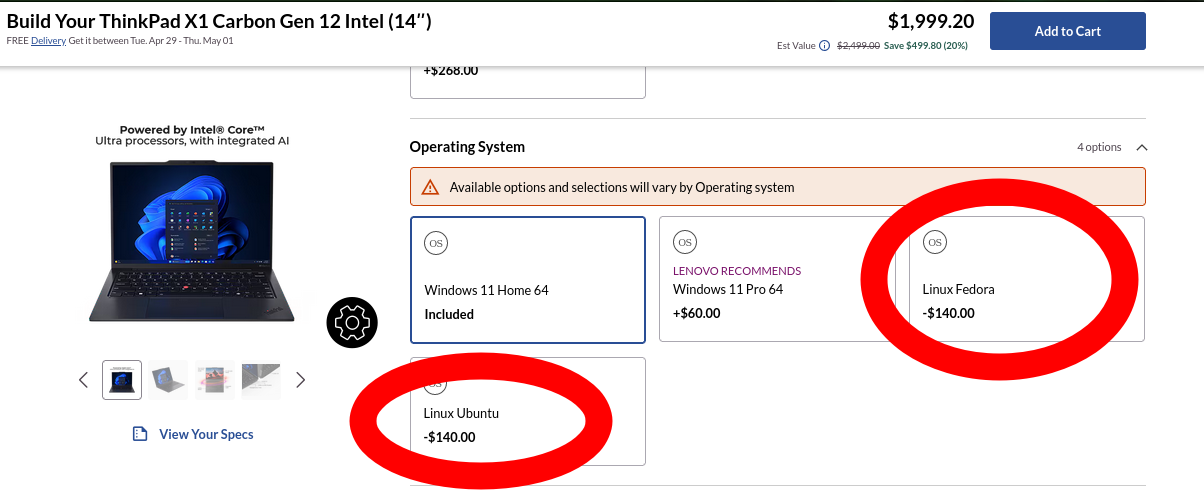The width and height of the screenshot is (1204, 490).
Task: Click the warning triangle icon in alert
Action: click(430, 187)
